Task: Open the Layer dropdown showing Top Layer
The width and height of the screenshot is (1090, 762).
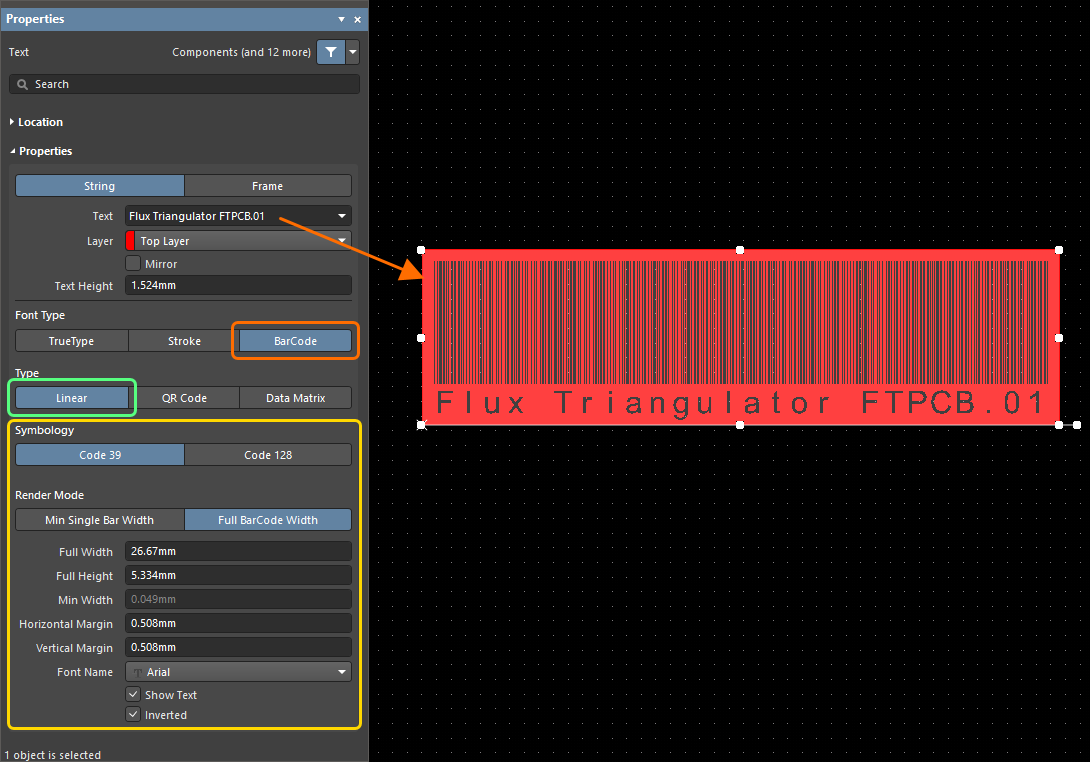Action: coord(238,241)
